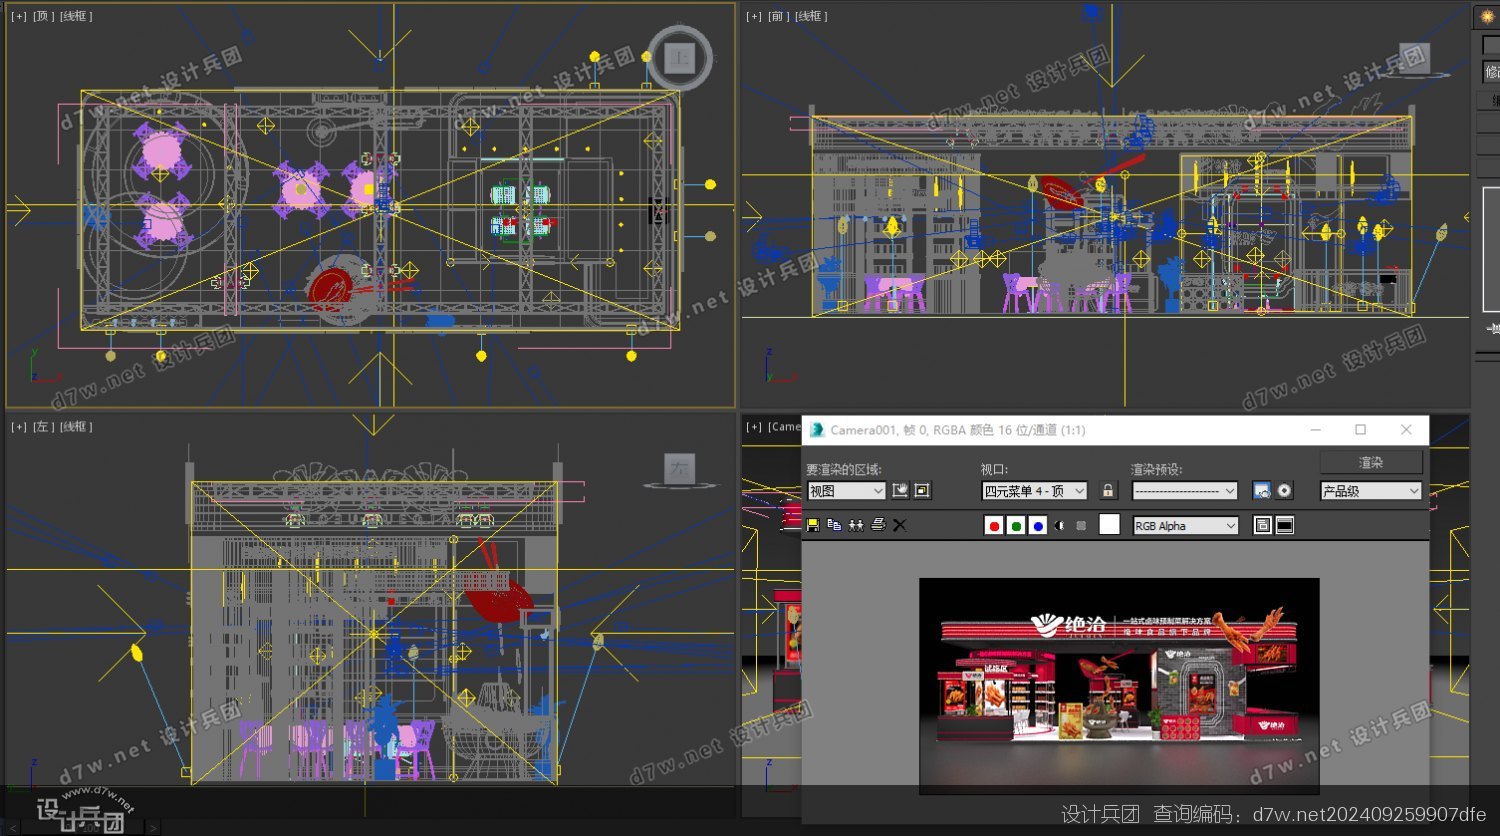This screenshot has width=1500, height=836.
Task: Maximize the rendered frame window
Action: pyautogui.click(x=1360, y=430)
